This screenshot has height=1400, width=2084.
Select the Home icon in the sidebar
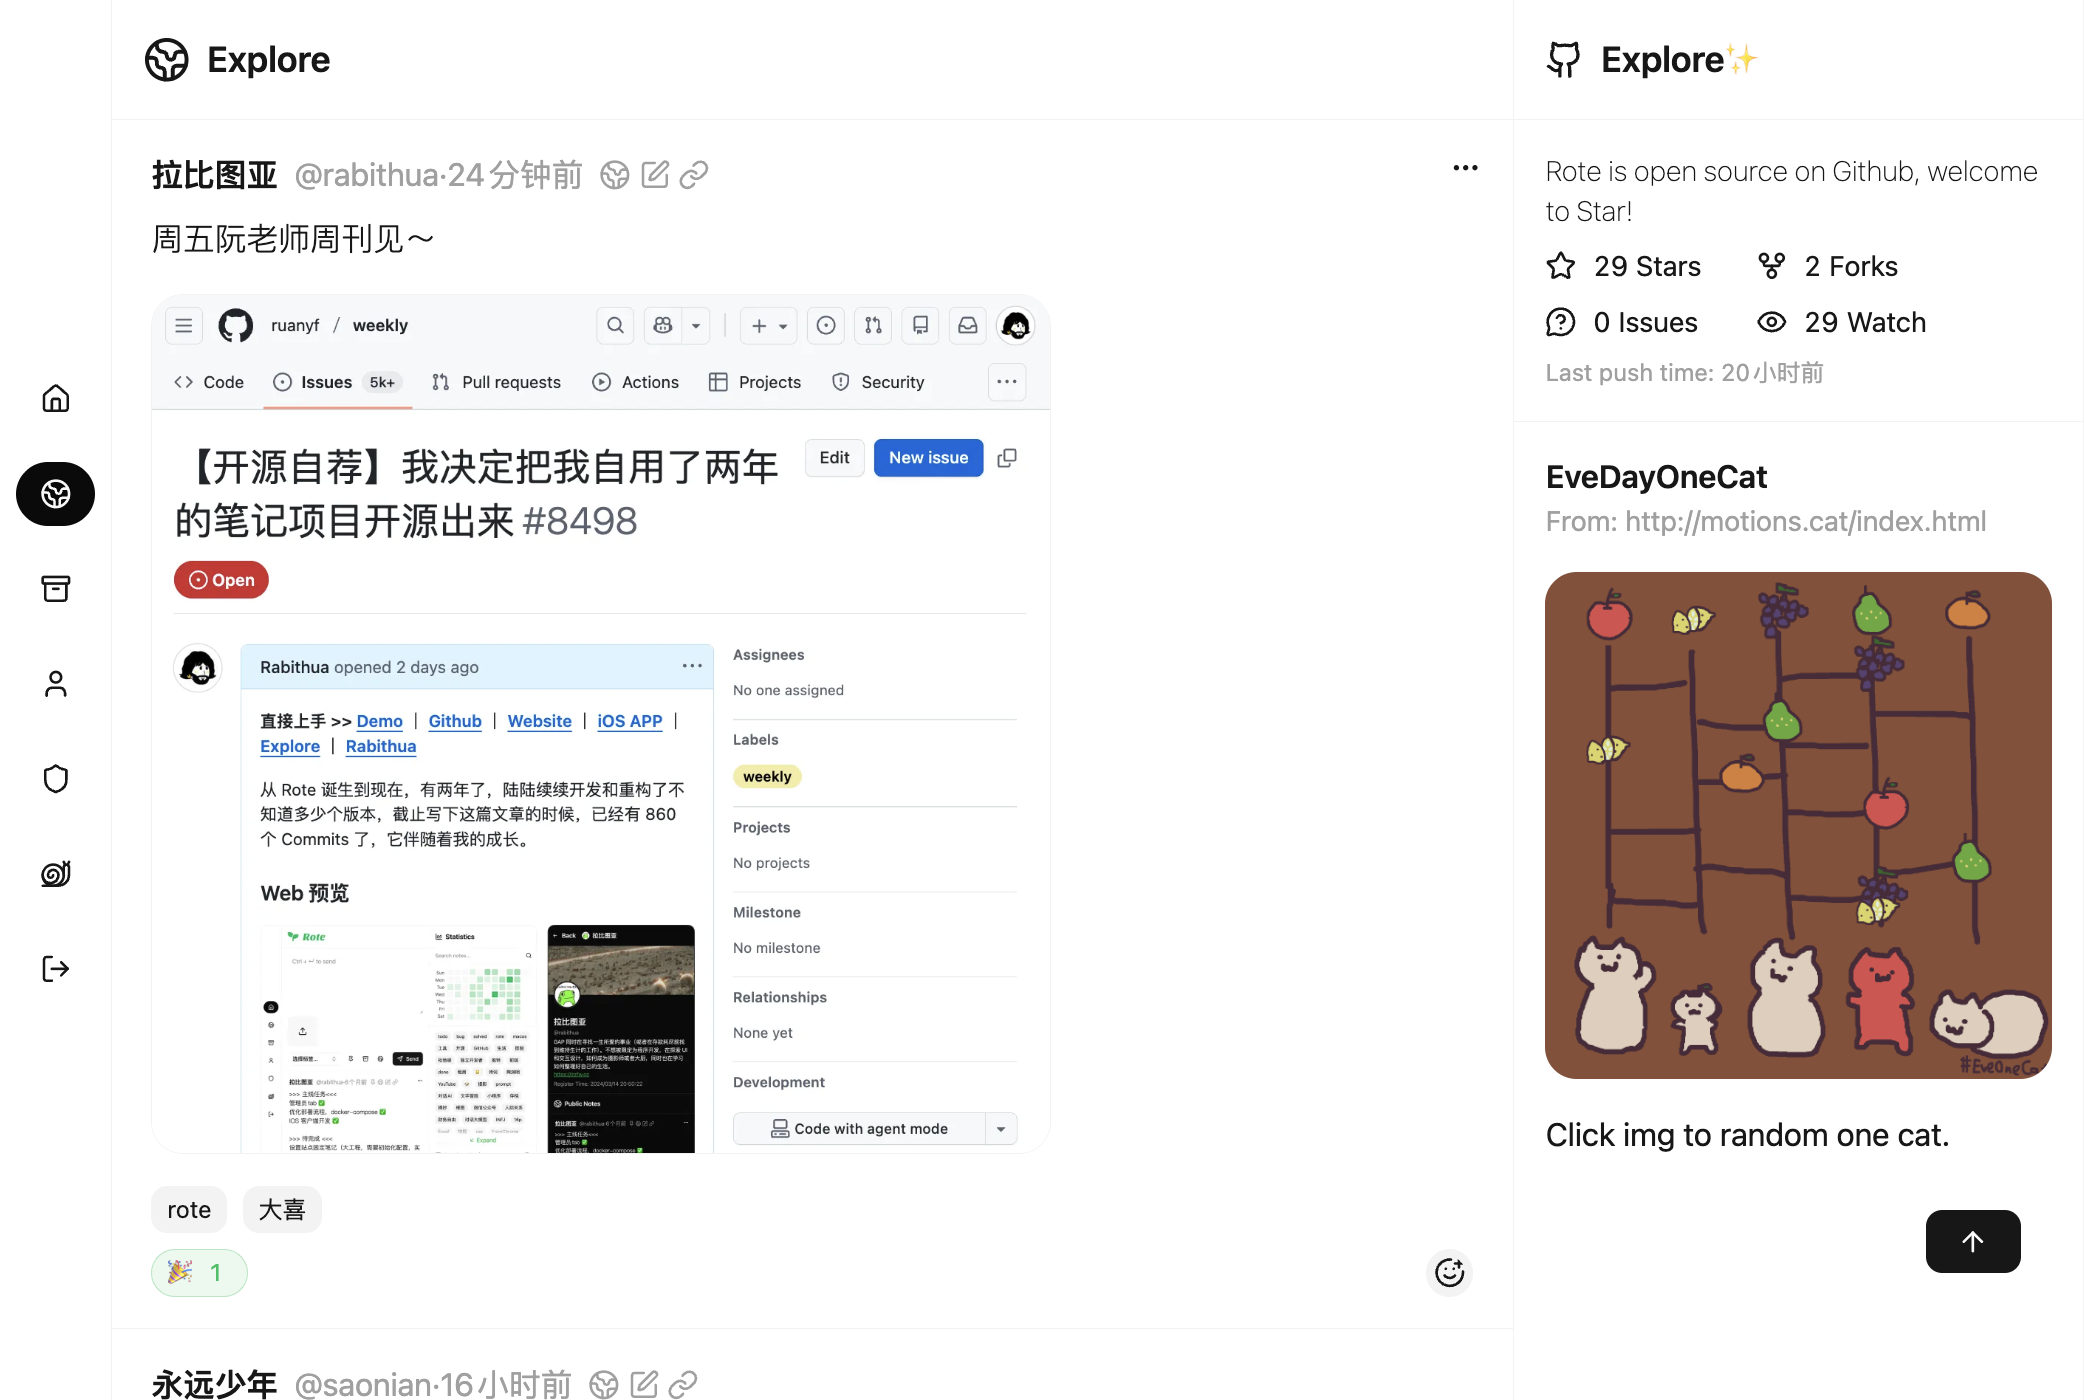click(x=55, y=397)
